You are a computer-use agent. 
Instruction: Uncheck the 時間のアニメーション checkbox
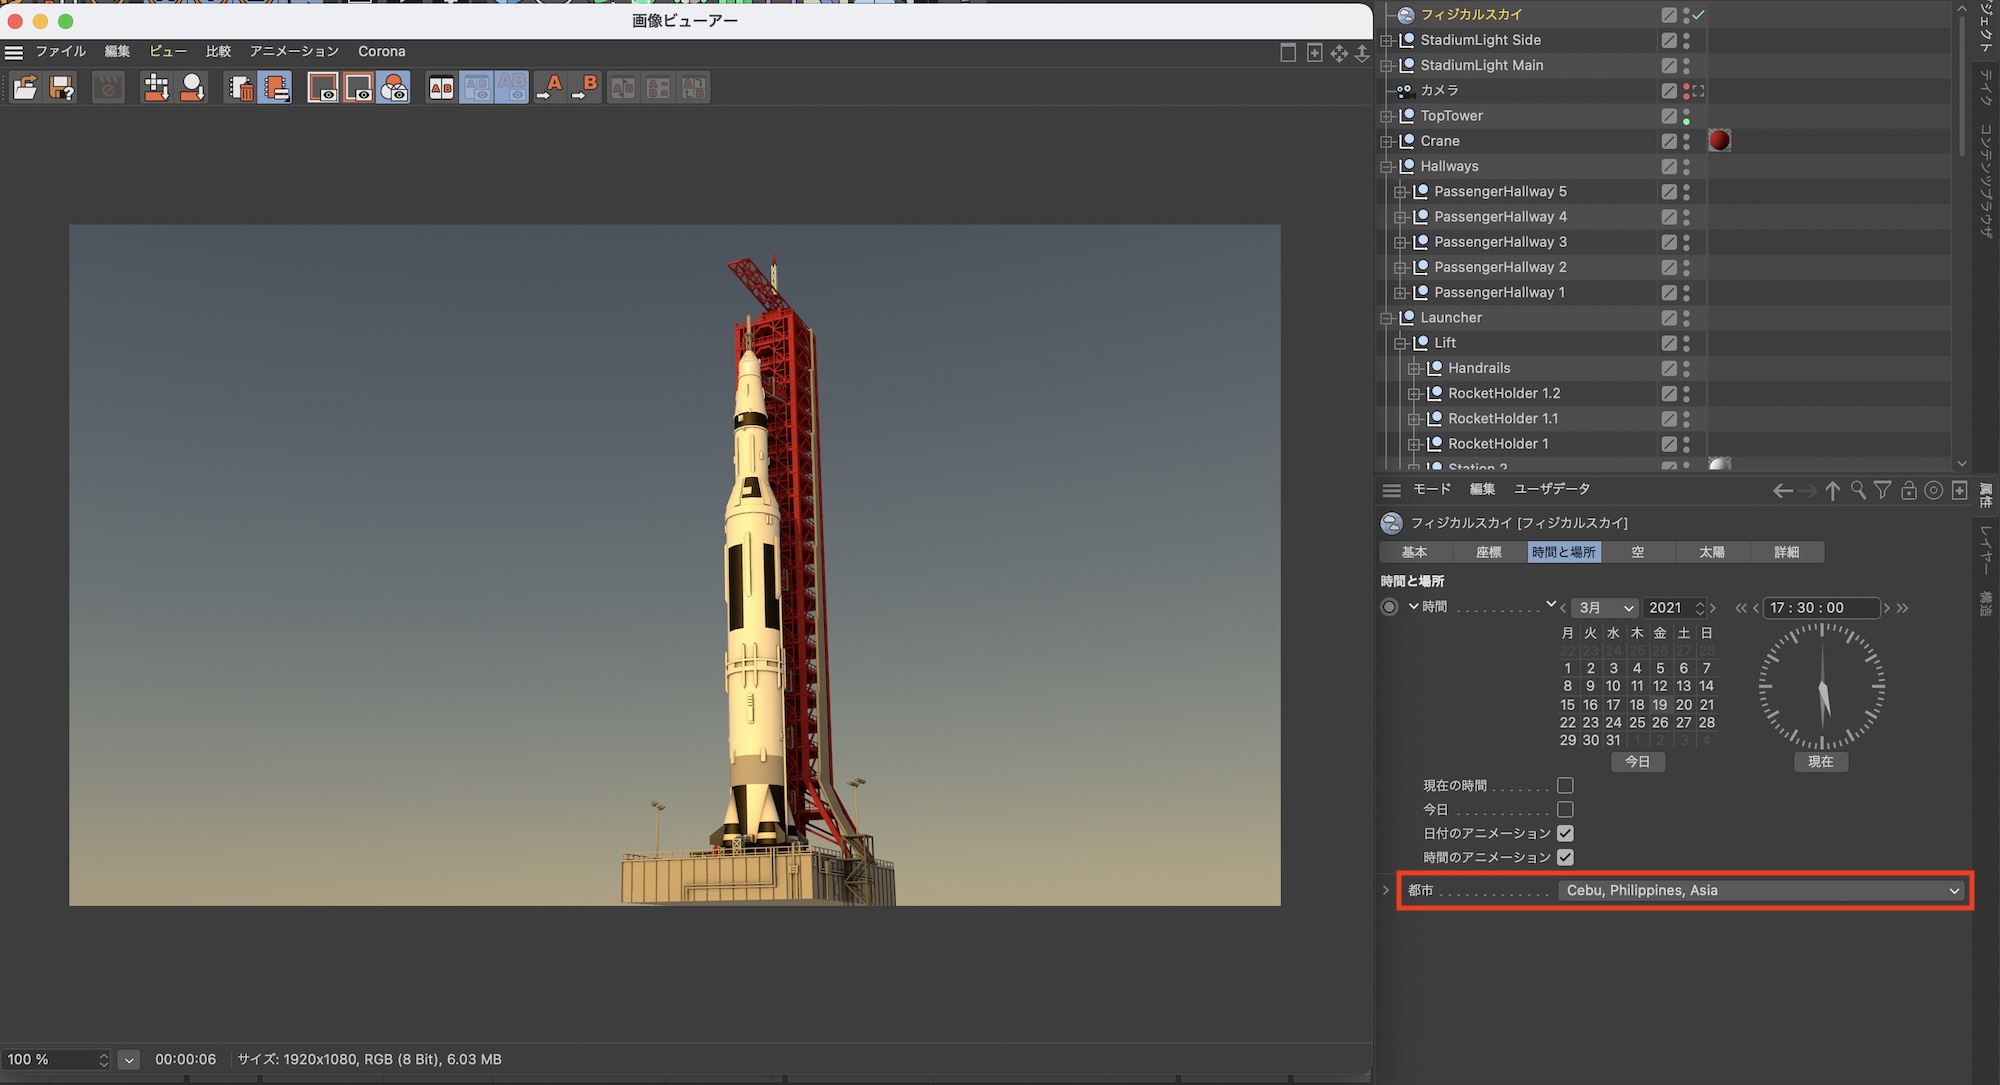pos(1565,857)
